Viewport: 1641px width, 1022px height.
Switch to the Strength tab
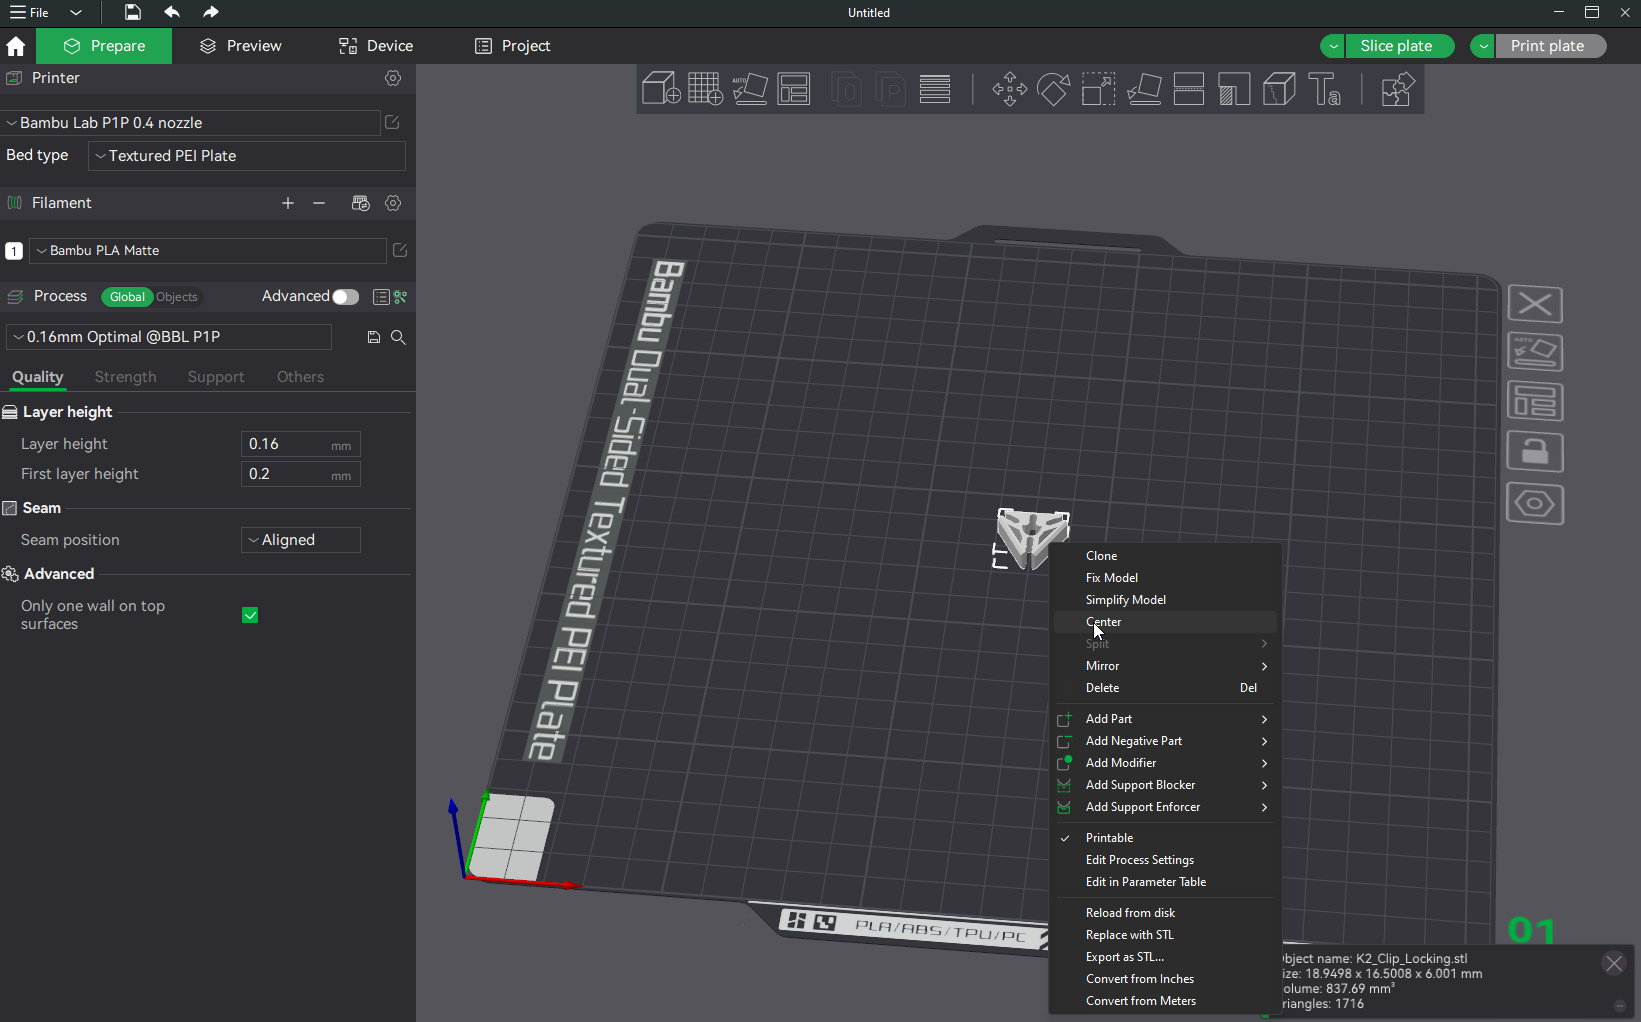click(x=125, y=377)
